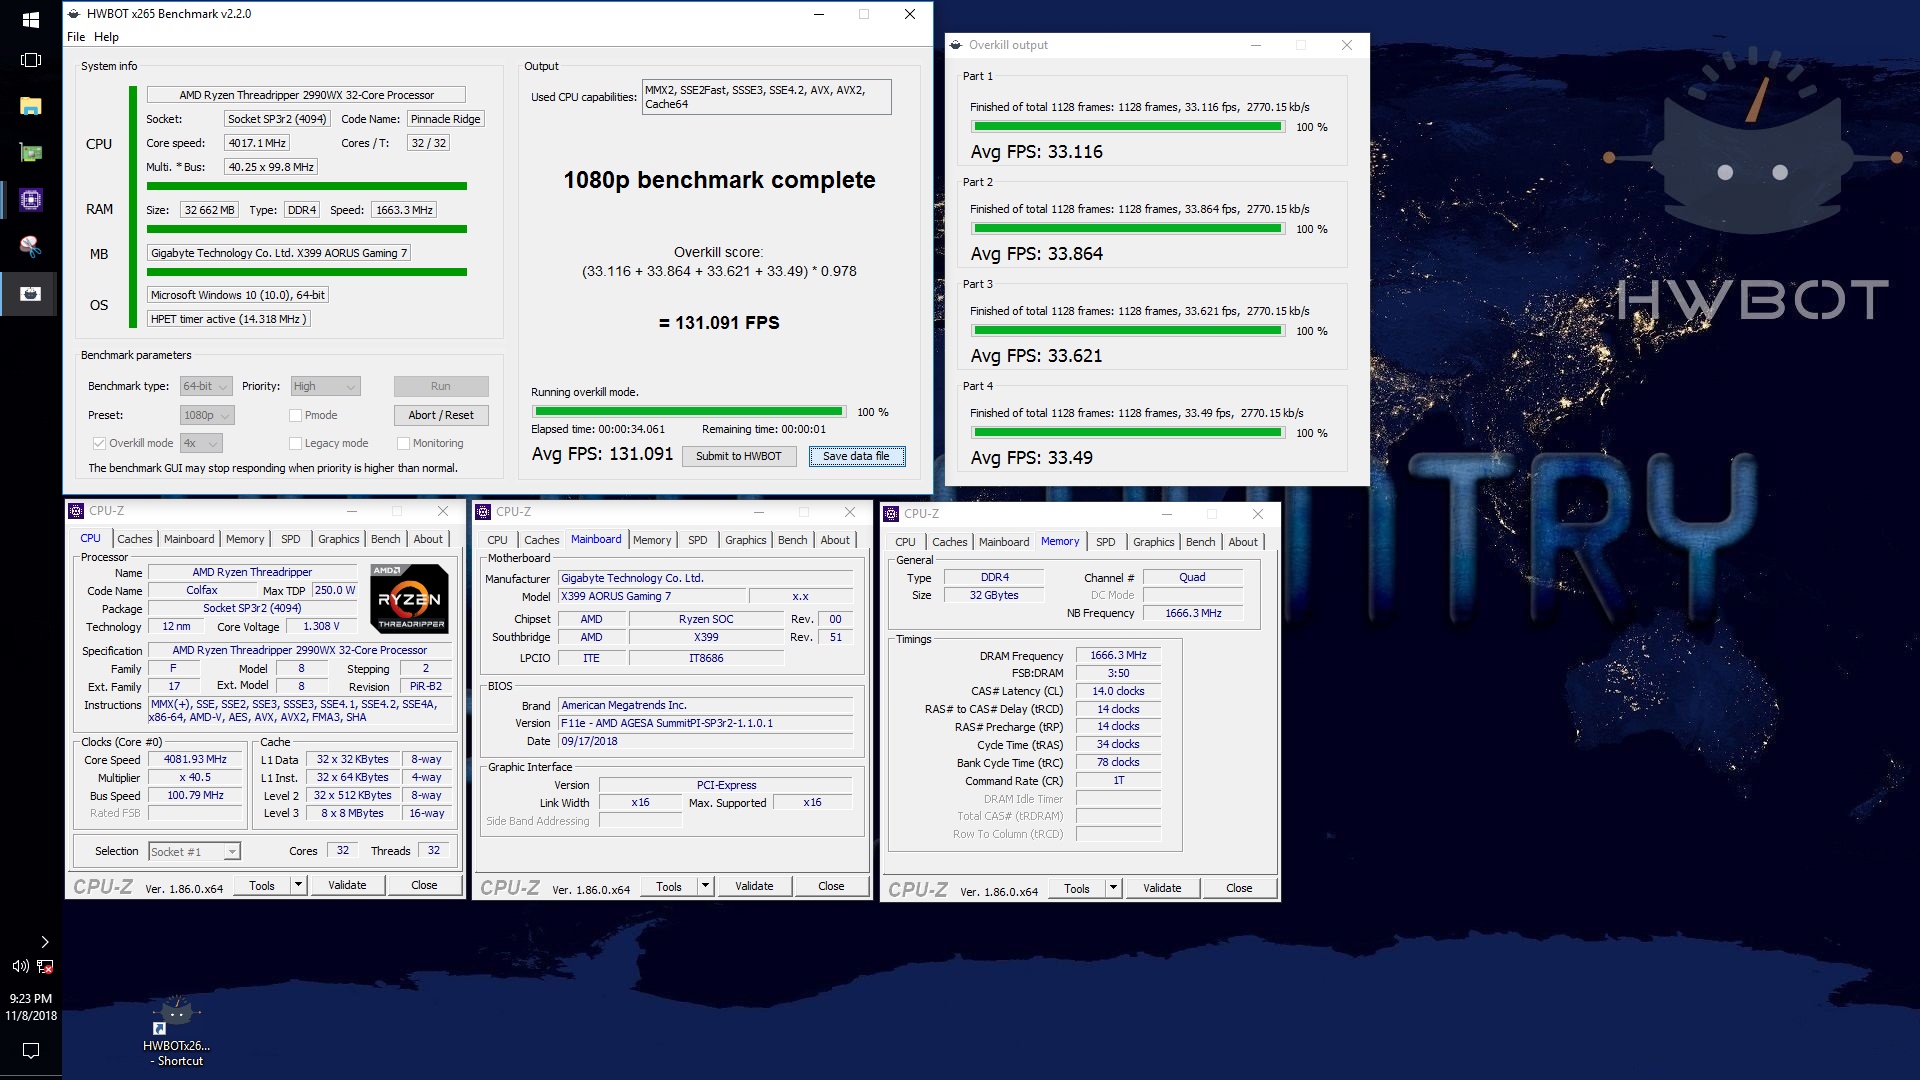
Task: Click the Submit to HWBOT button
Action: click(x=739, y=456)
